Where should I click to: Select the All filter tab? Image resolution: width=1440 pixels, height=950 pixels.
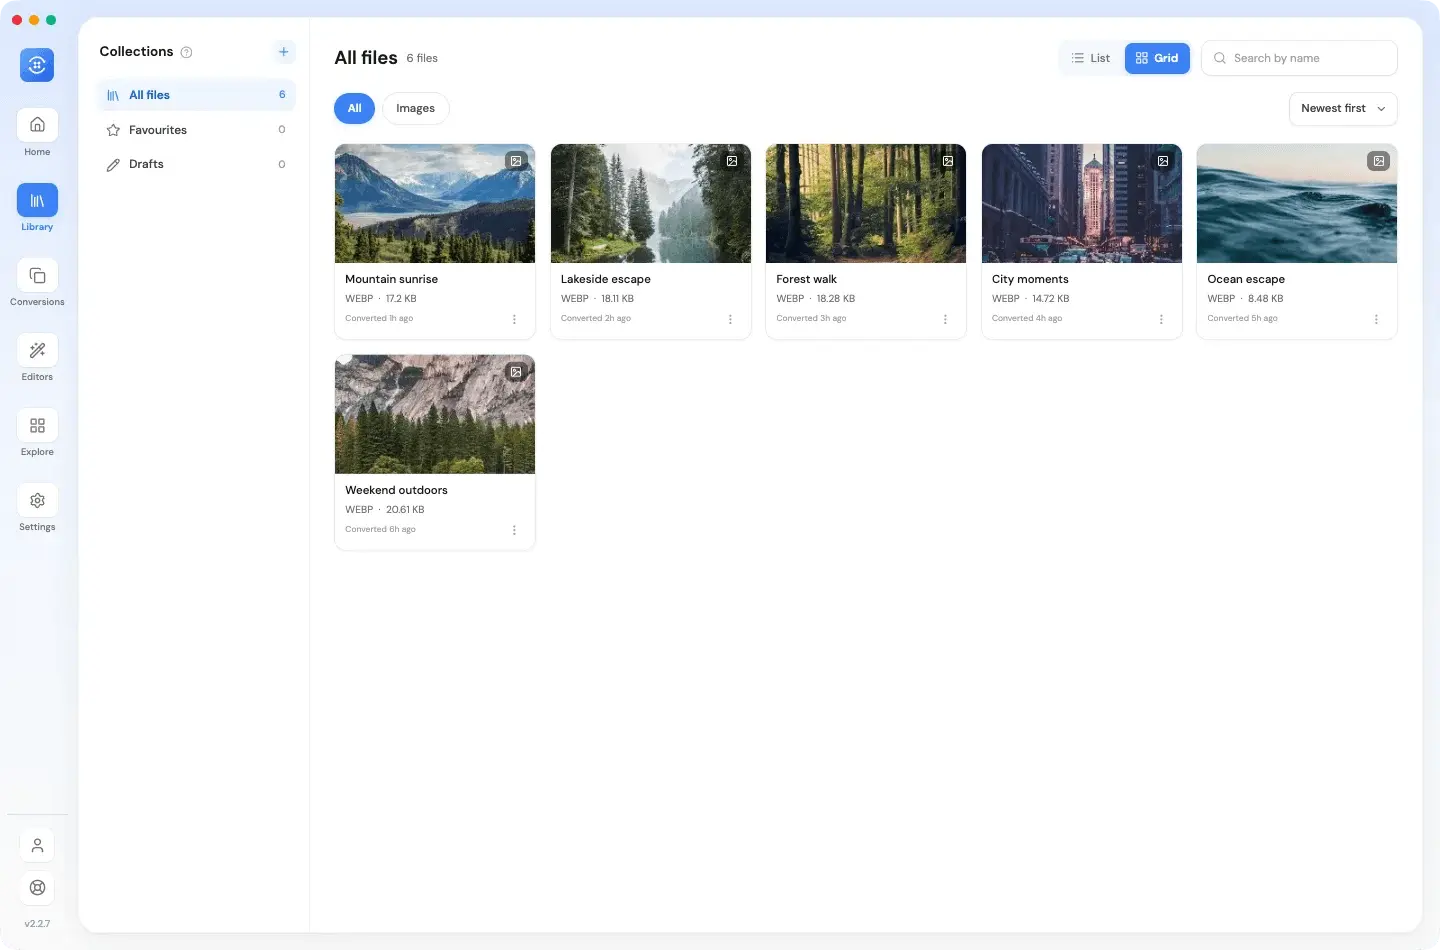click(354, 108)
